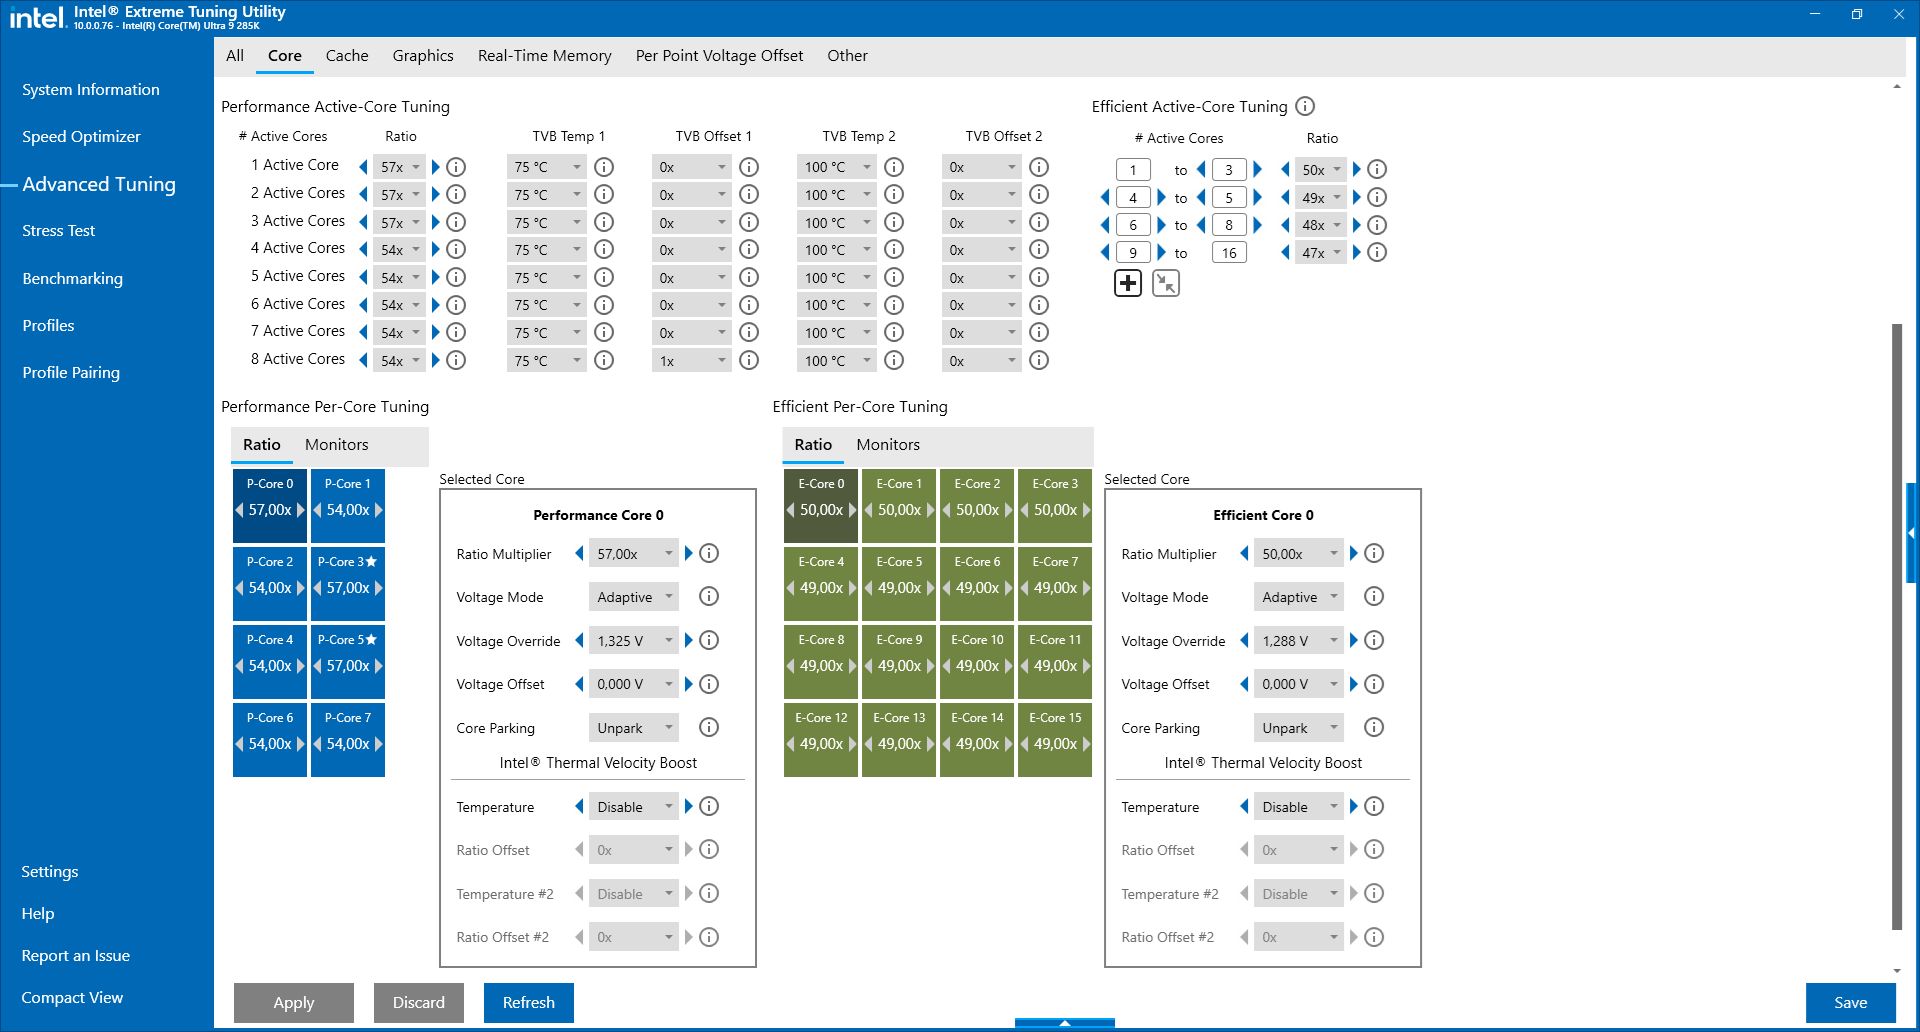The height and width of the screenshot is (1032, 1920).
Task: Click info icon beside Efficient Active-Core Tuning heading
Action: point(1305,106)
